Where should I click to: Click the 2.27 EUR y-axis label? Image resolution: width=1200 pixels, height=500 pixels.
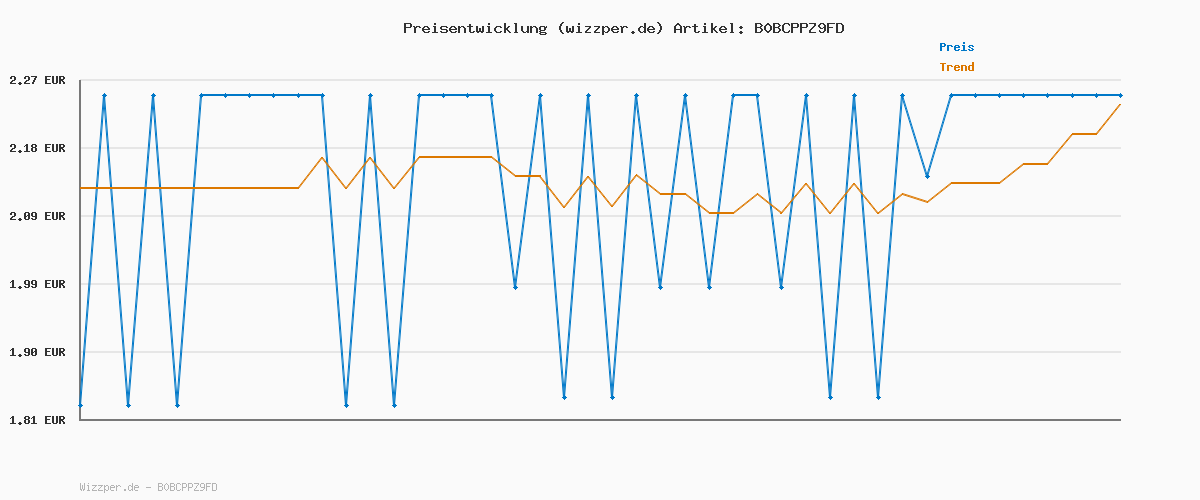(x=37, y=80)
